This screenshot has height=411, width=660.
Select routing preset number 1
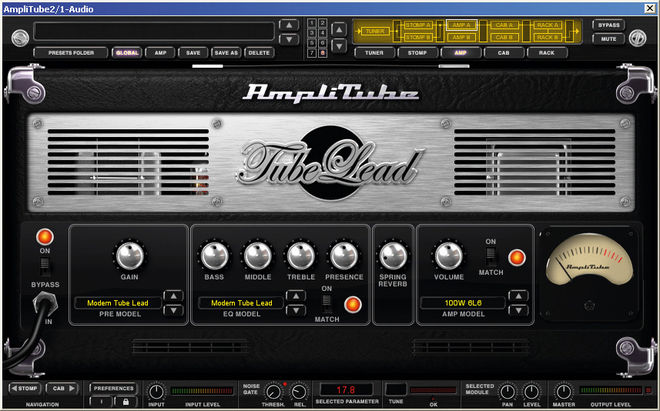click(312, 23)
